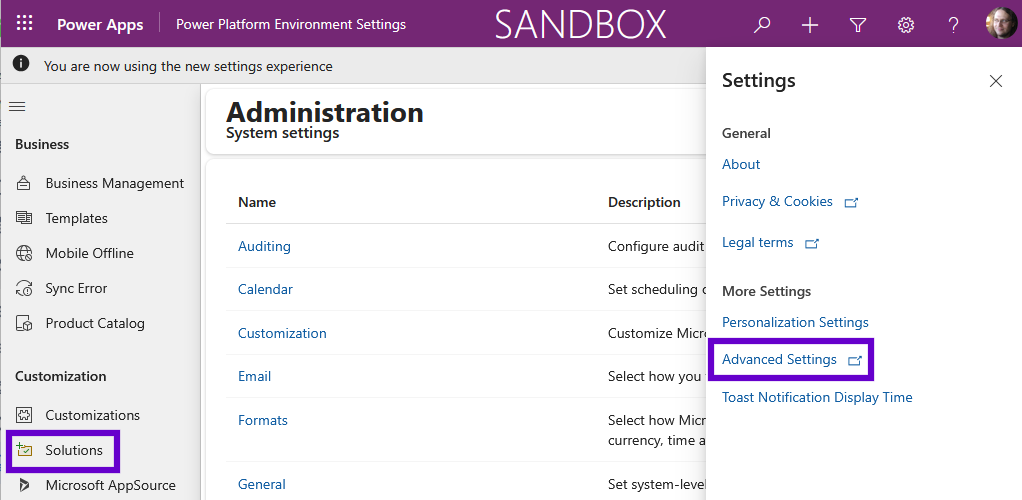The image size is (1022, 500).
Task: Click the search magnifier icon in header
Action: pos(761,25)
